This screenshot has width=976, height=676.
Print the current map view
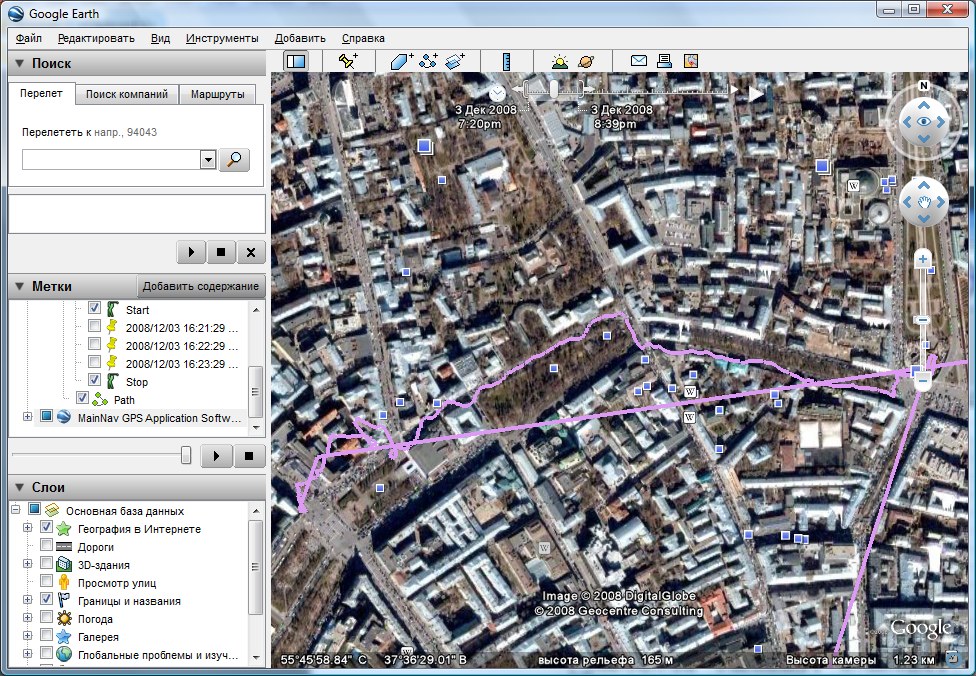pyautogui.click(x=664, y=61)
